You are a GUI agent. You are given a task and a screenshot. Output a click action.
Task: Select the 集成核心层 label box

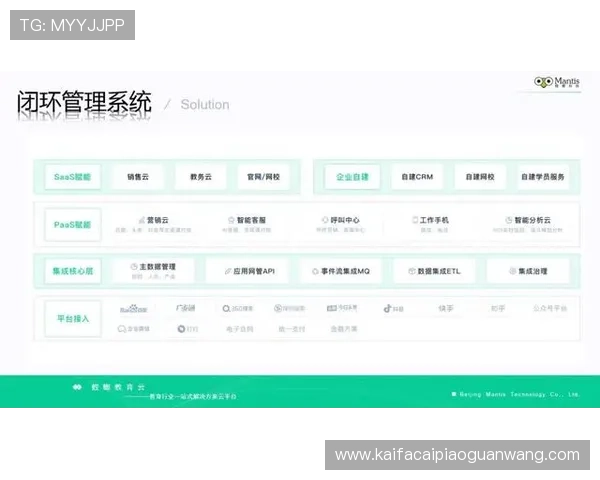(x=73, y=271)
